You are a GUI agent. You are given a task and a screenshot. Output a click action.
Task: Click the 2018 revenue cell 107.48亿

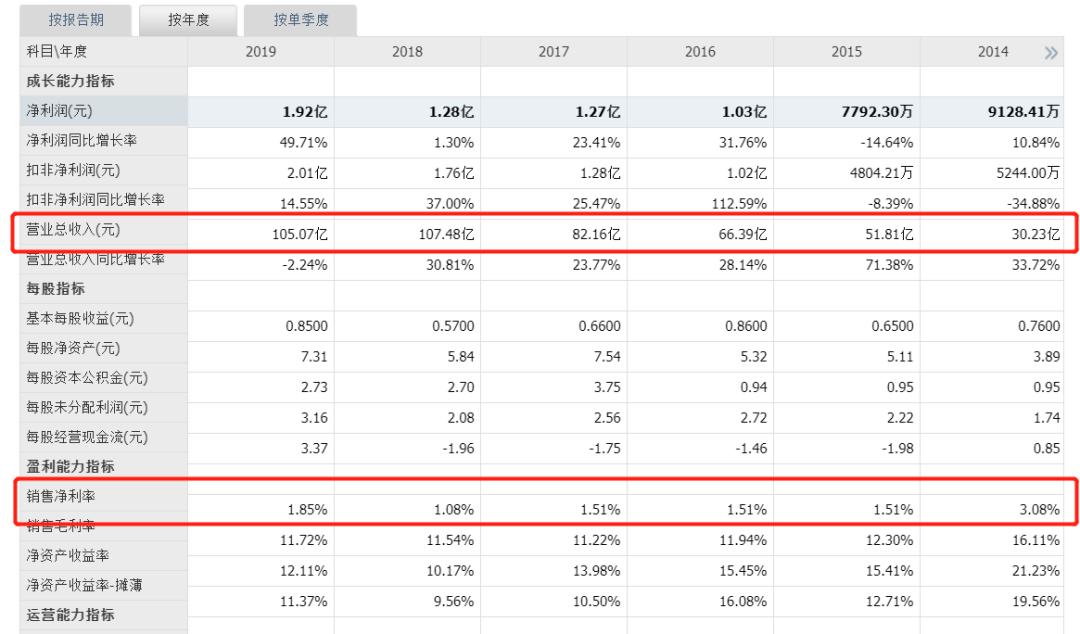click(446, 234)
